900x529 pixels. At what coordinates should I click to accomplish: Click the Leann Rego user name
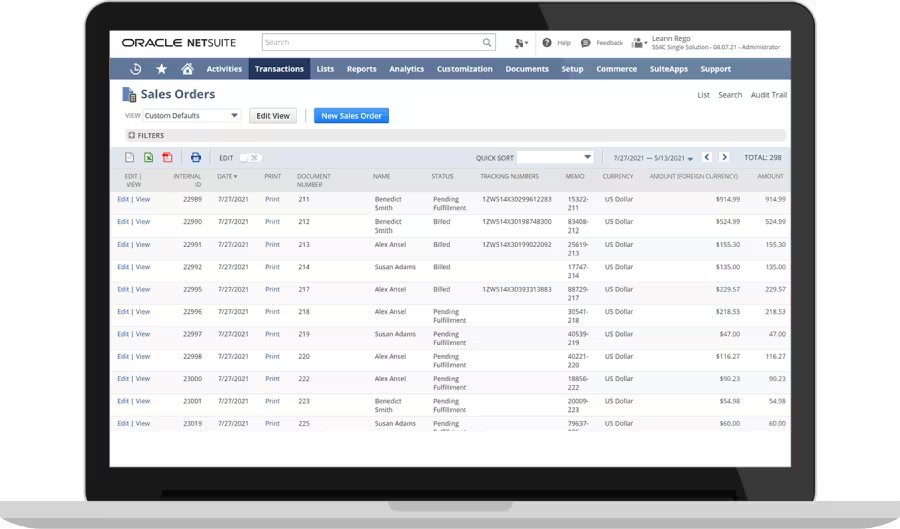(671, 38)
